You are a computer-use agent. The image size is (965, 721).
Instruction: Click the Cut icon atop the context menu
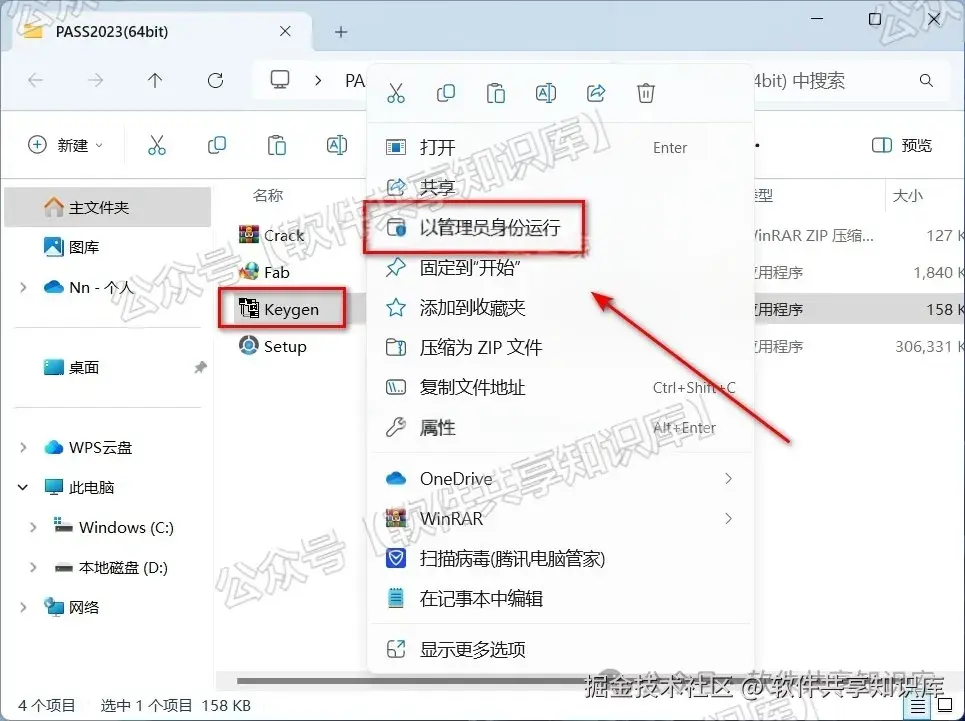pos(396,92)
